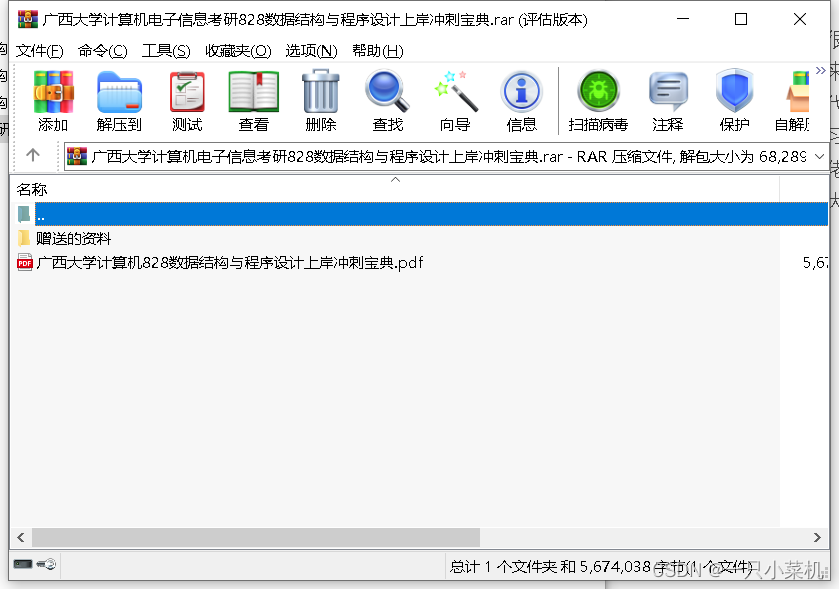Run the 测试 (Test) archive tool
839x589 pixels.
tap(187, 101)
